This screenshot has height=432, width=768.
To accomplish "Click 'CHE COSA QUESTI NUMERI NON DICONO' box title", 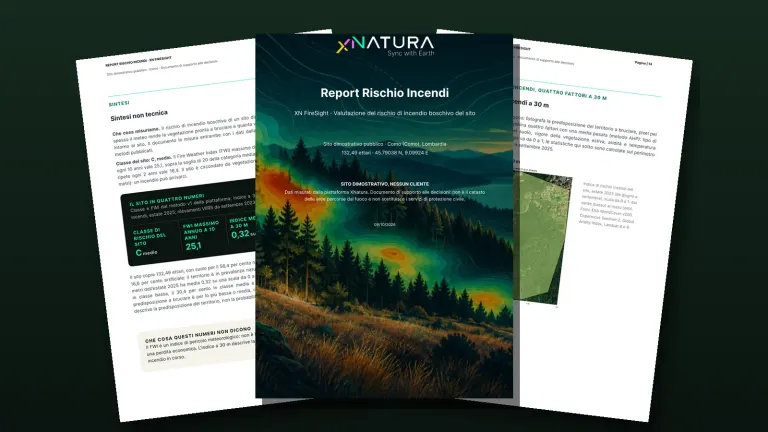I will (x=198, y=335).
